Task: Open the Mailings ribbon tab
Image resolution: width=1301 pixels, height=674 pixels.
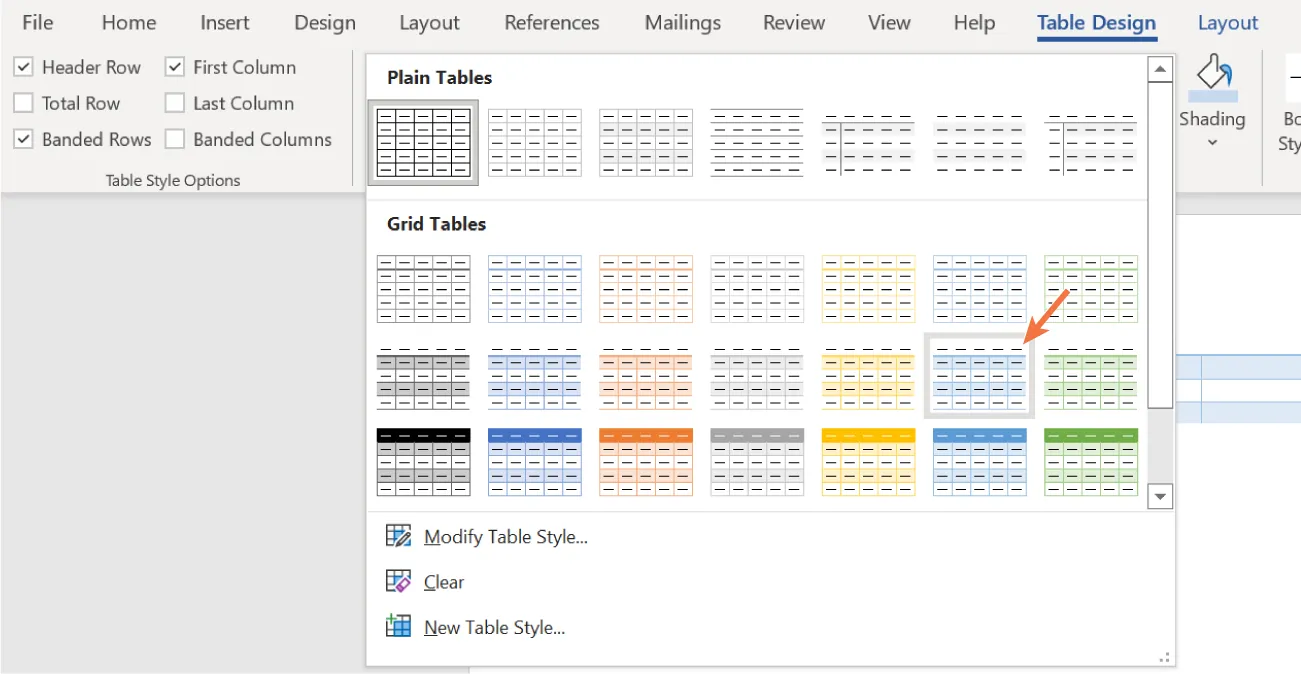Action: click(x=682, y=22)
